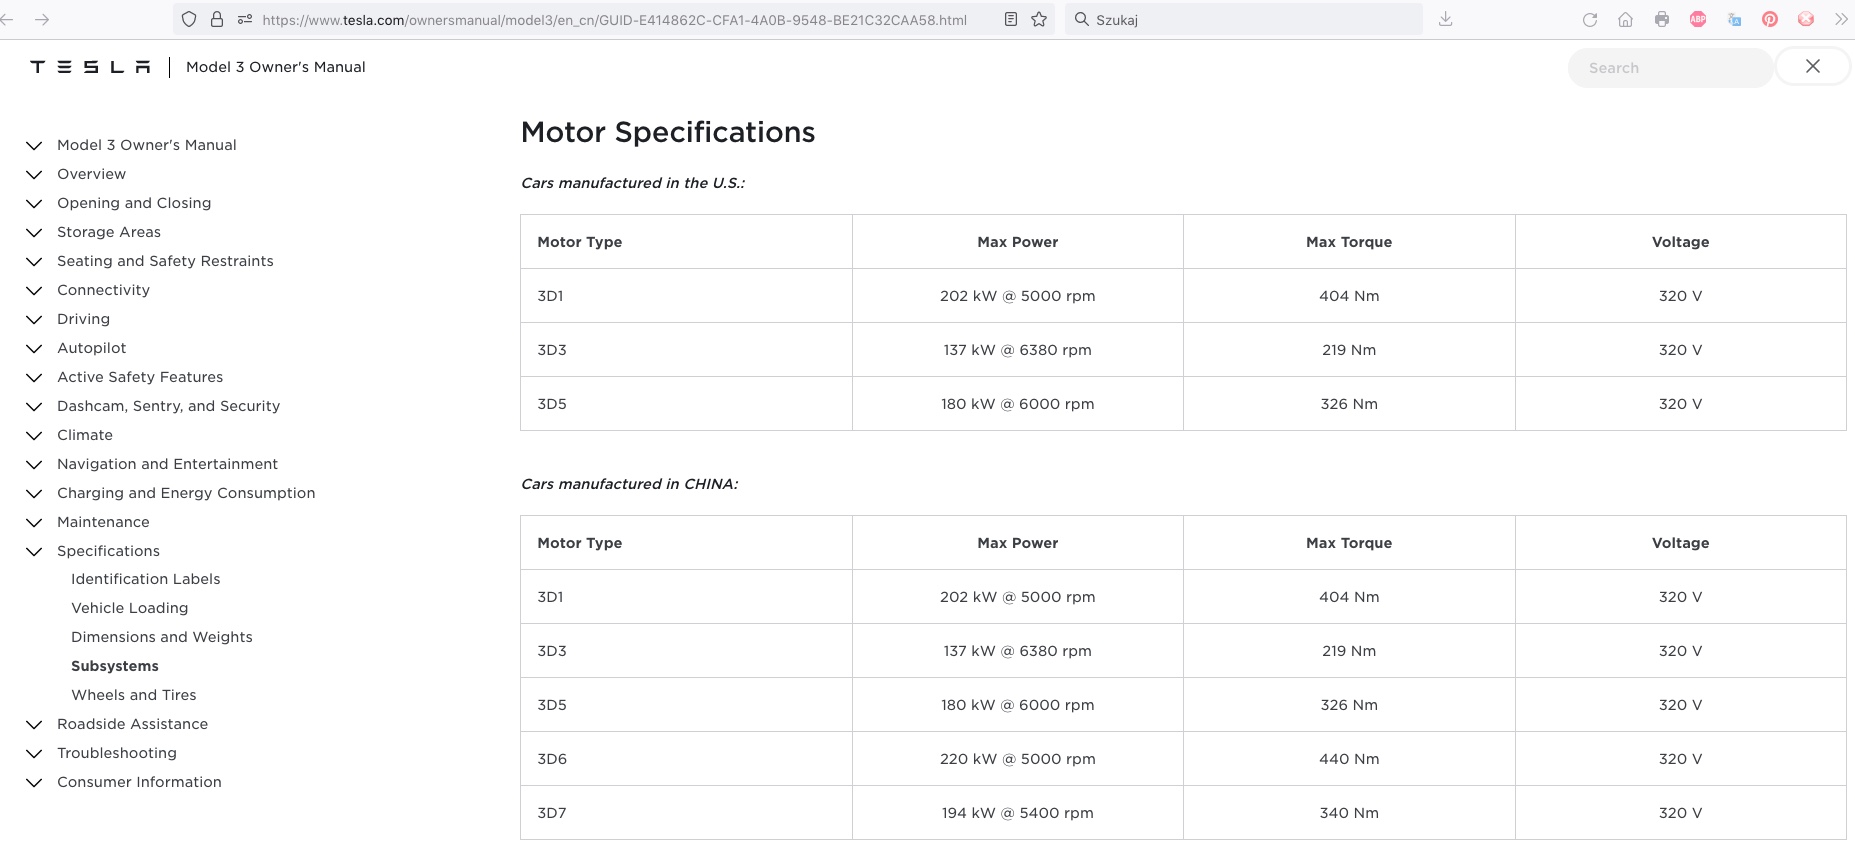Click the manual Search input field
The width and height of the screenshot is (1855, 860).
point(1670,68)
